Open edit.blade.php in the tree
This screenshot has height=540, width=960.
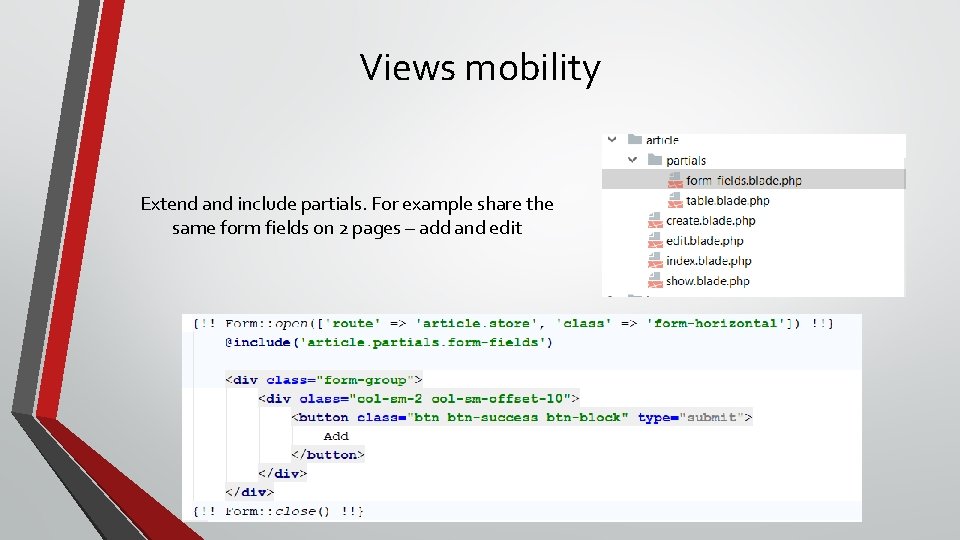click(x=705, y=241)
